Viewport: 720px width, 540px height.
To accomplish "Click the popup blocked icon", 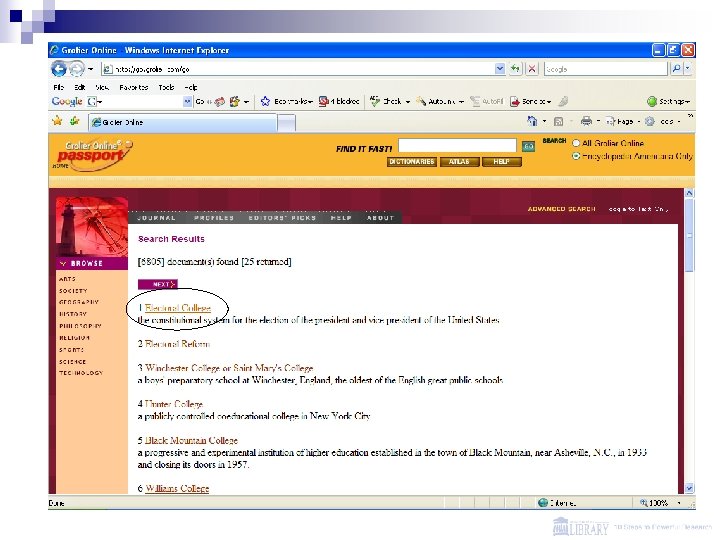I will click(324, 101).
